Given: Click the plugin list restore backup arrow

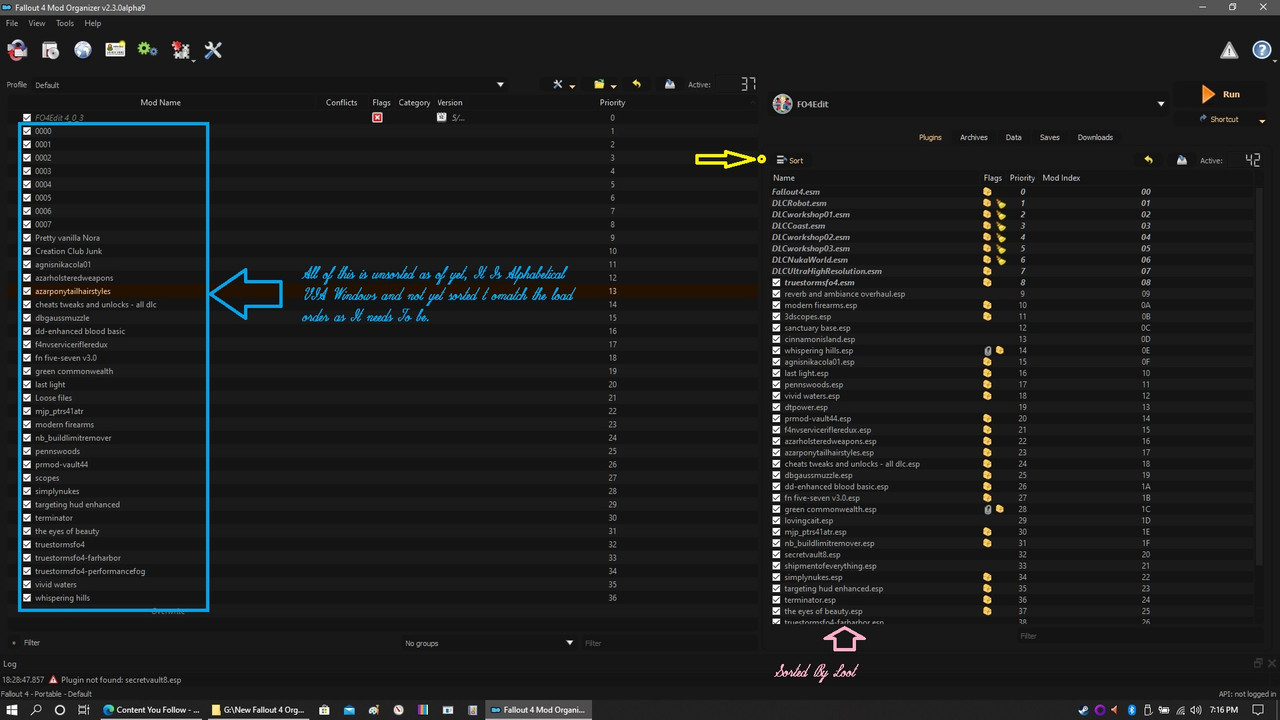Looking at the screenshot, I should 1148,160.
